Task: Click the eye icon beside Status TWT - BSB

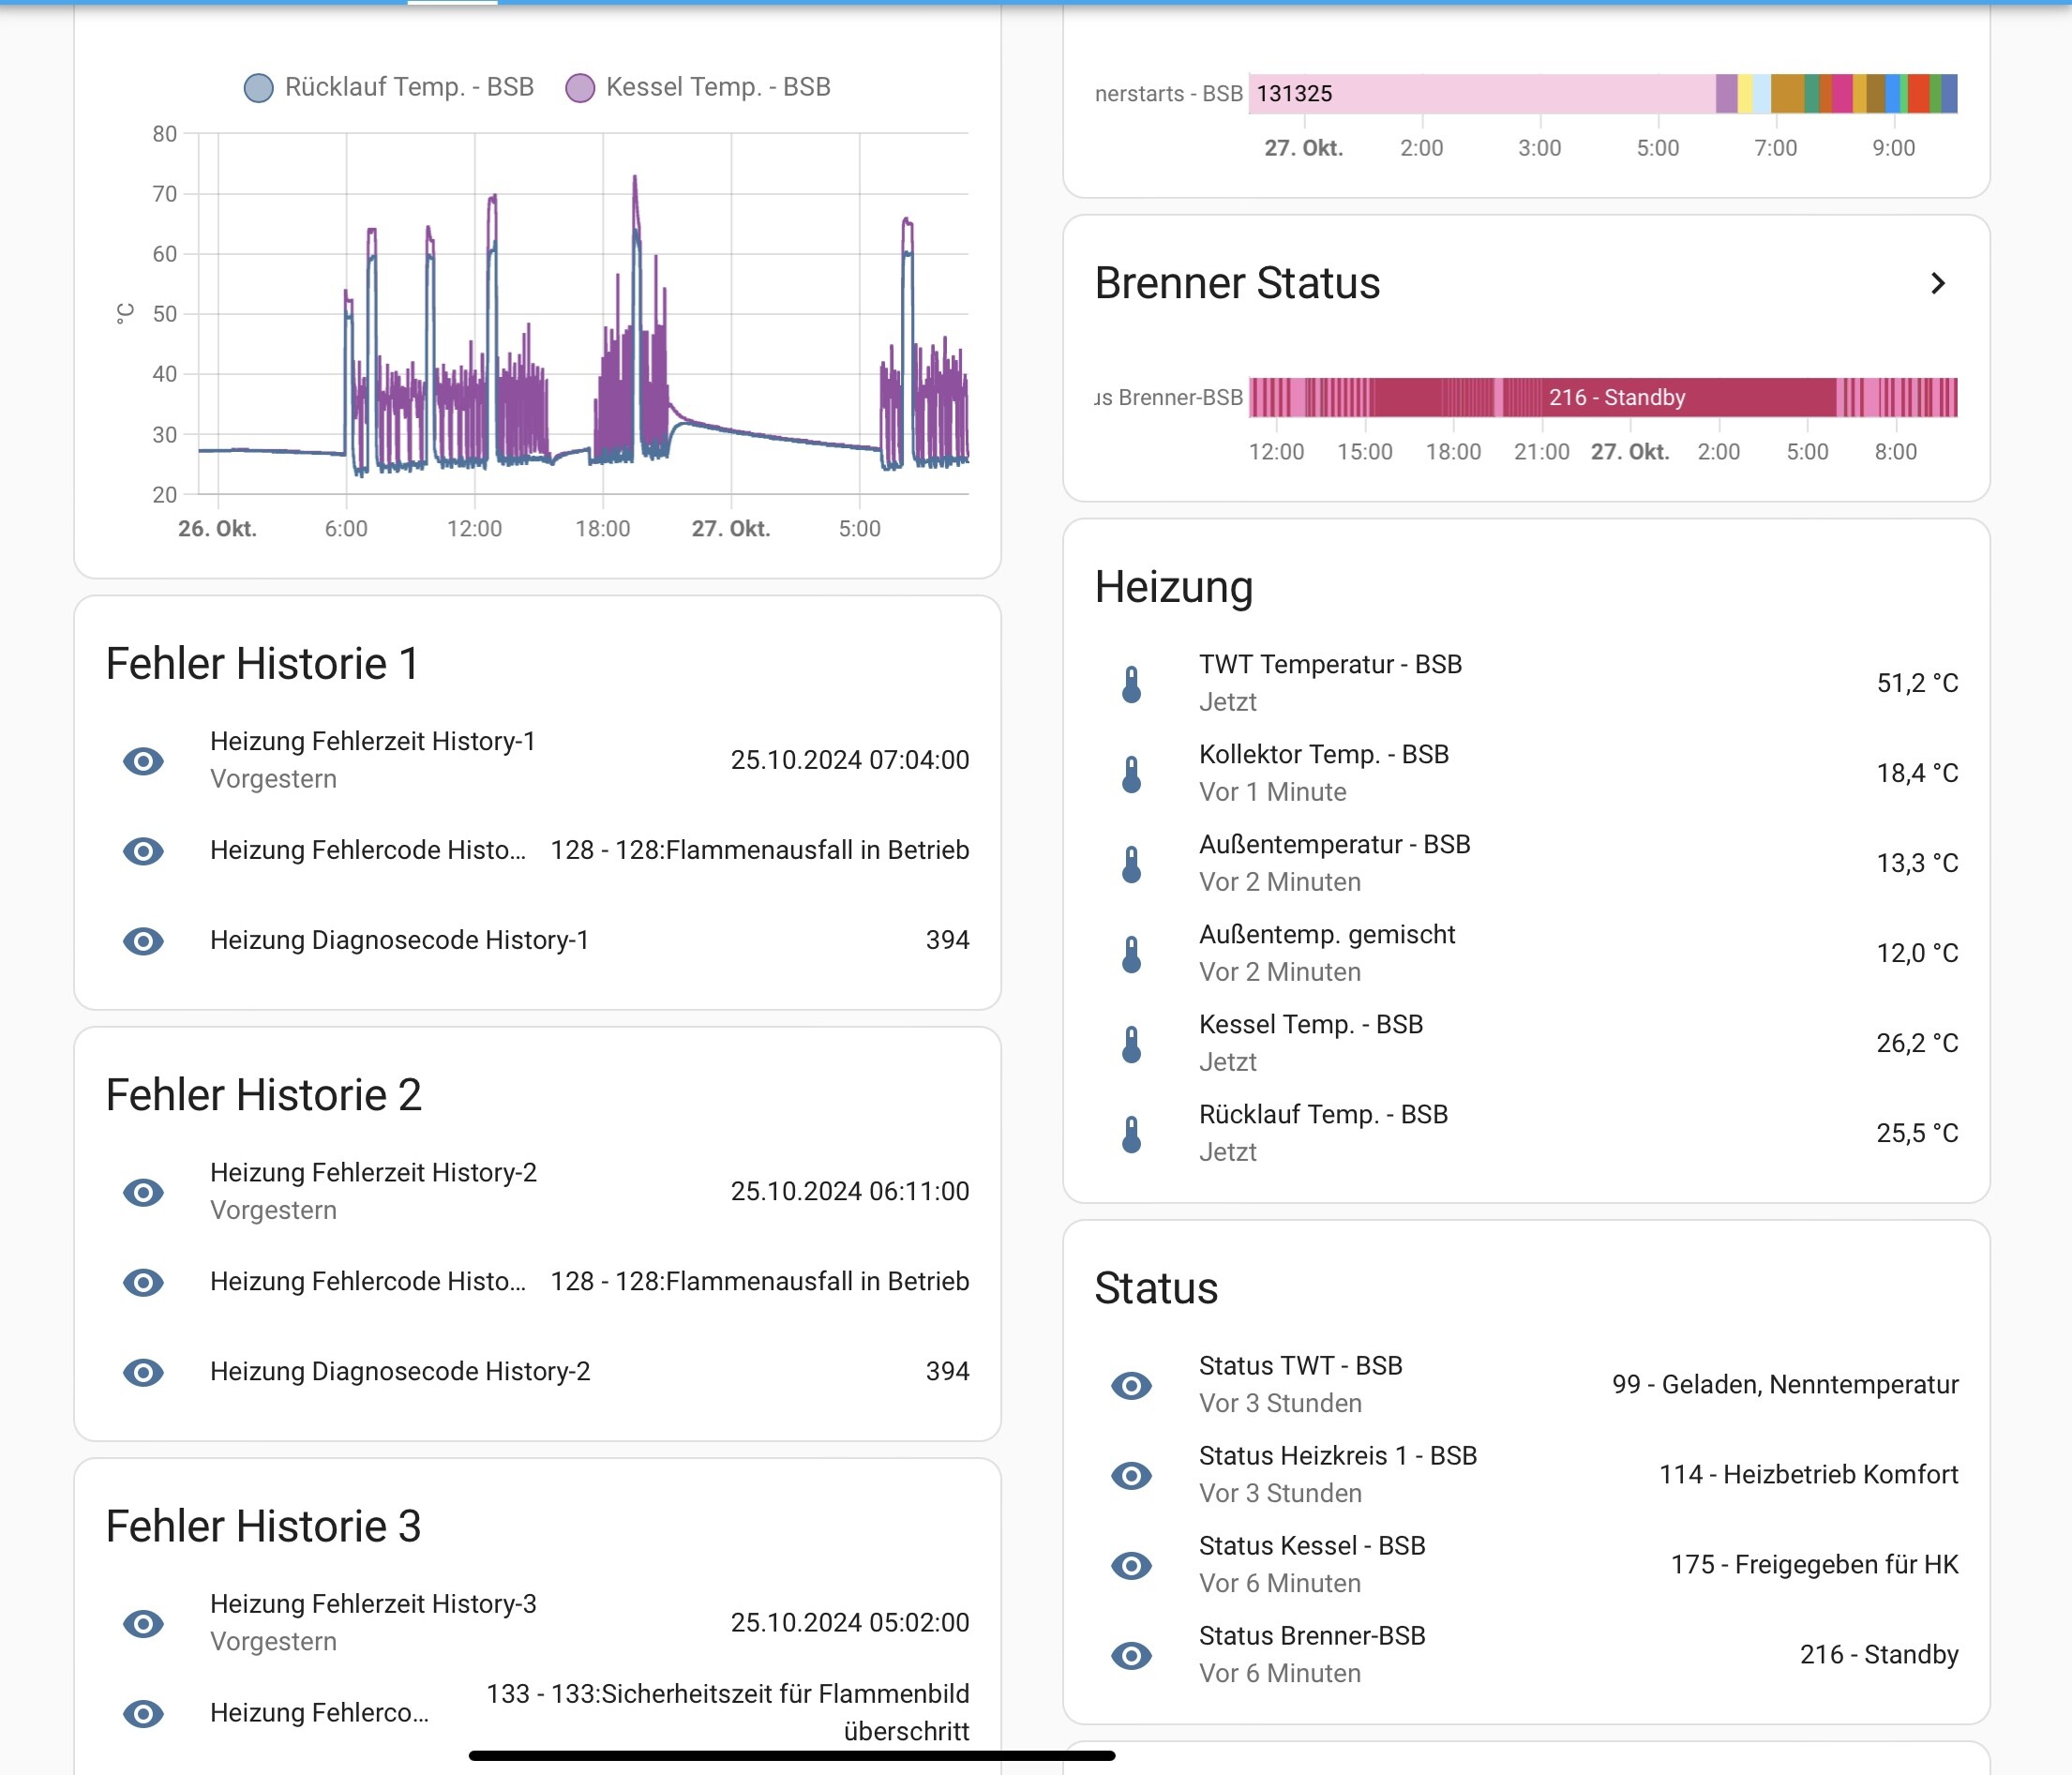Action: 1131,1385
